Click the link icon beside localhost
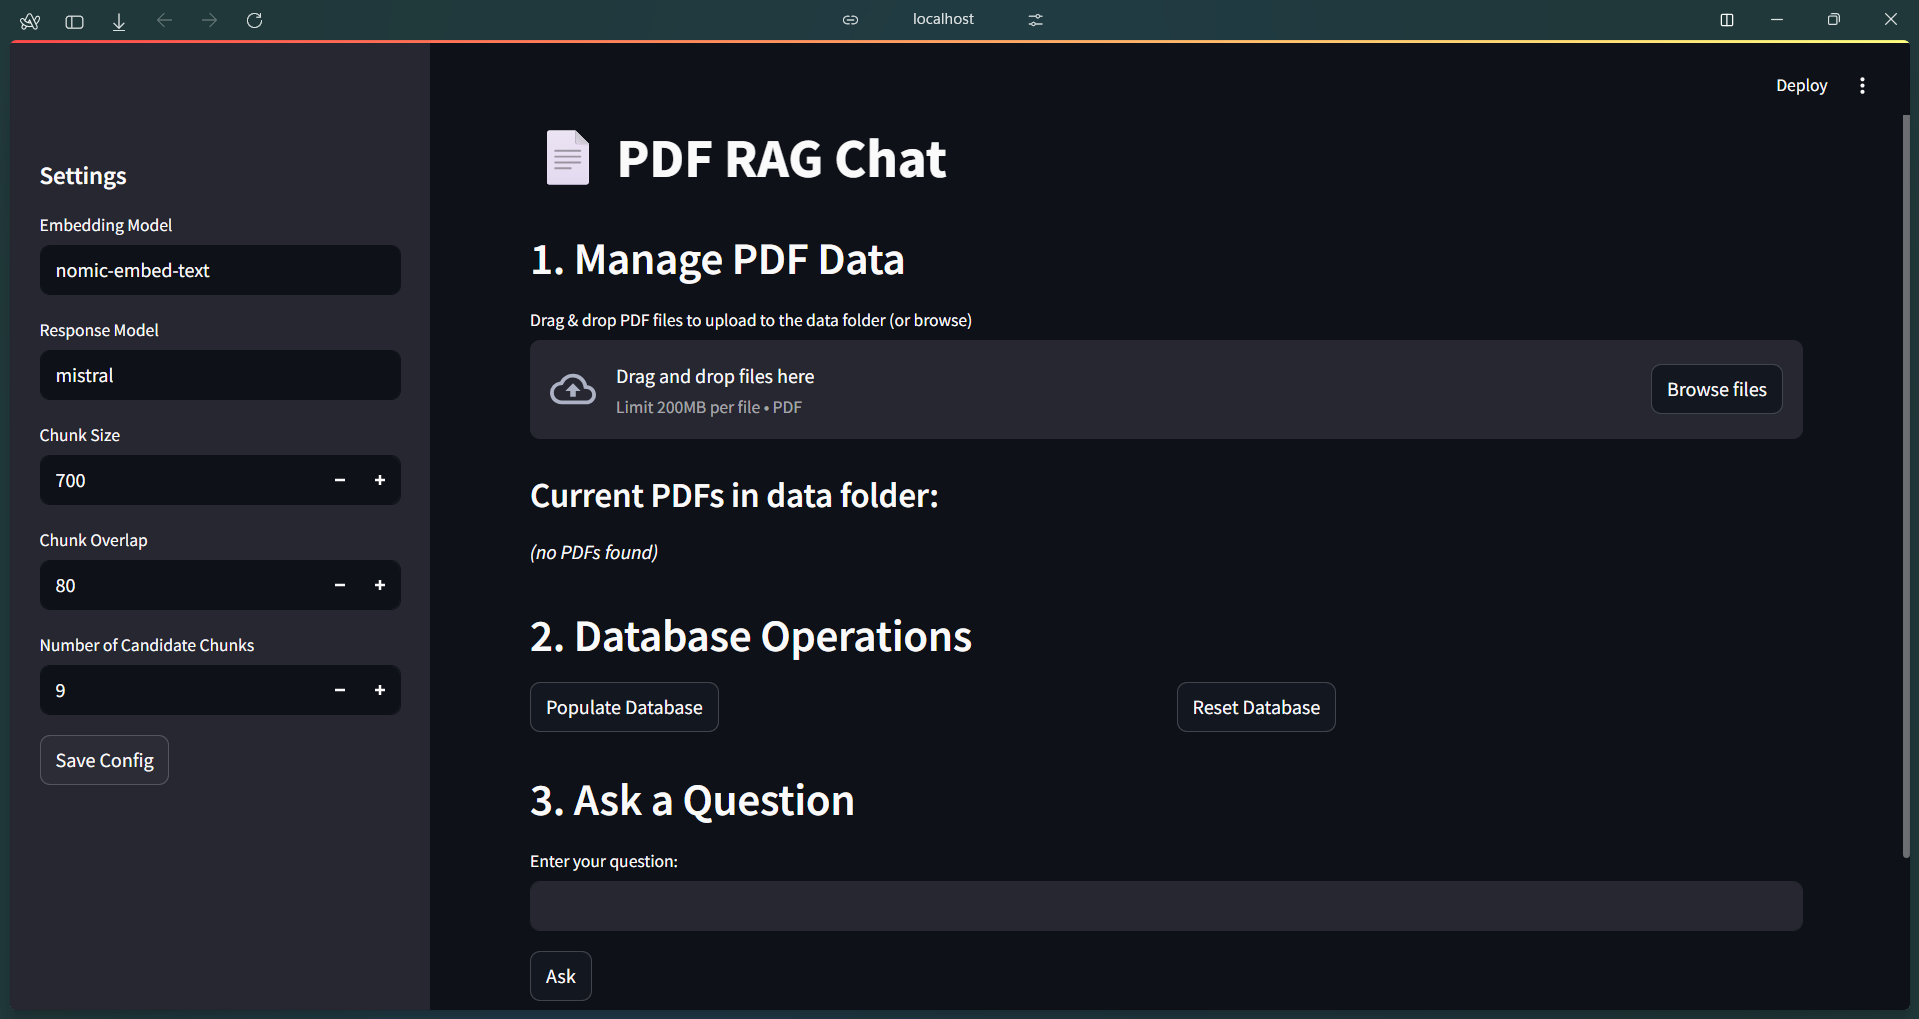This screenshot has width=1919, height=1019. pos(850,20)
